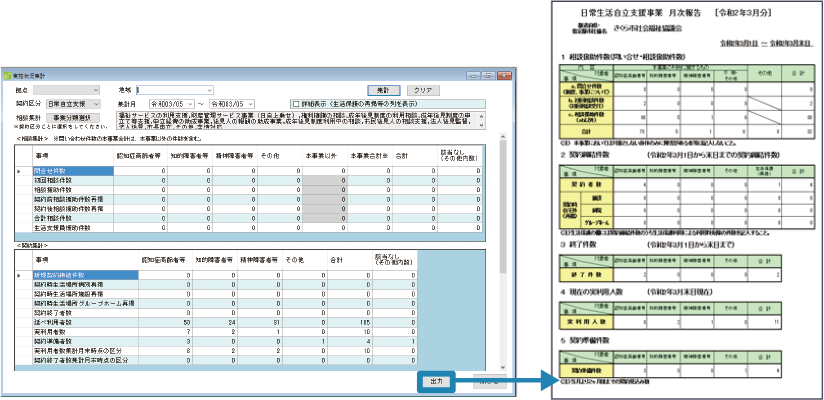Click the monthly report preview page
Image resolution: width=824 pixels, height=400 pixels.
click(688, 200)
